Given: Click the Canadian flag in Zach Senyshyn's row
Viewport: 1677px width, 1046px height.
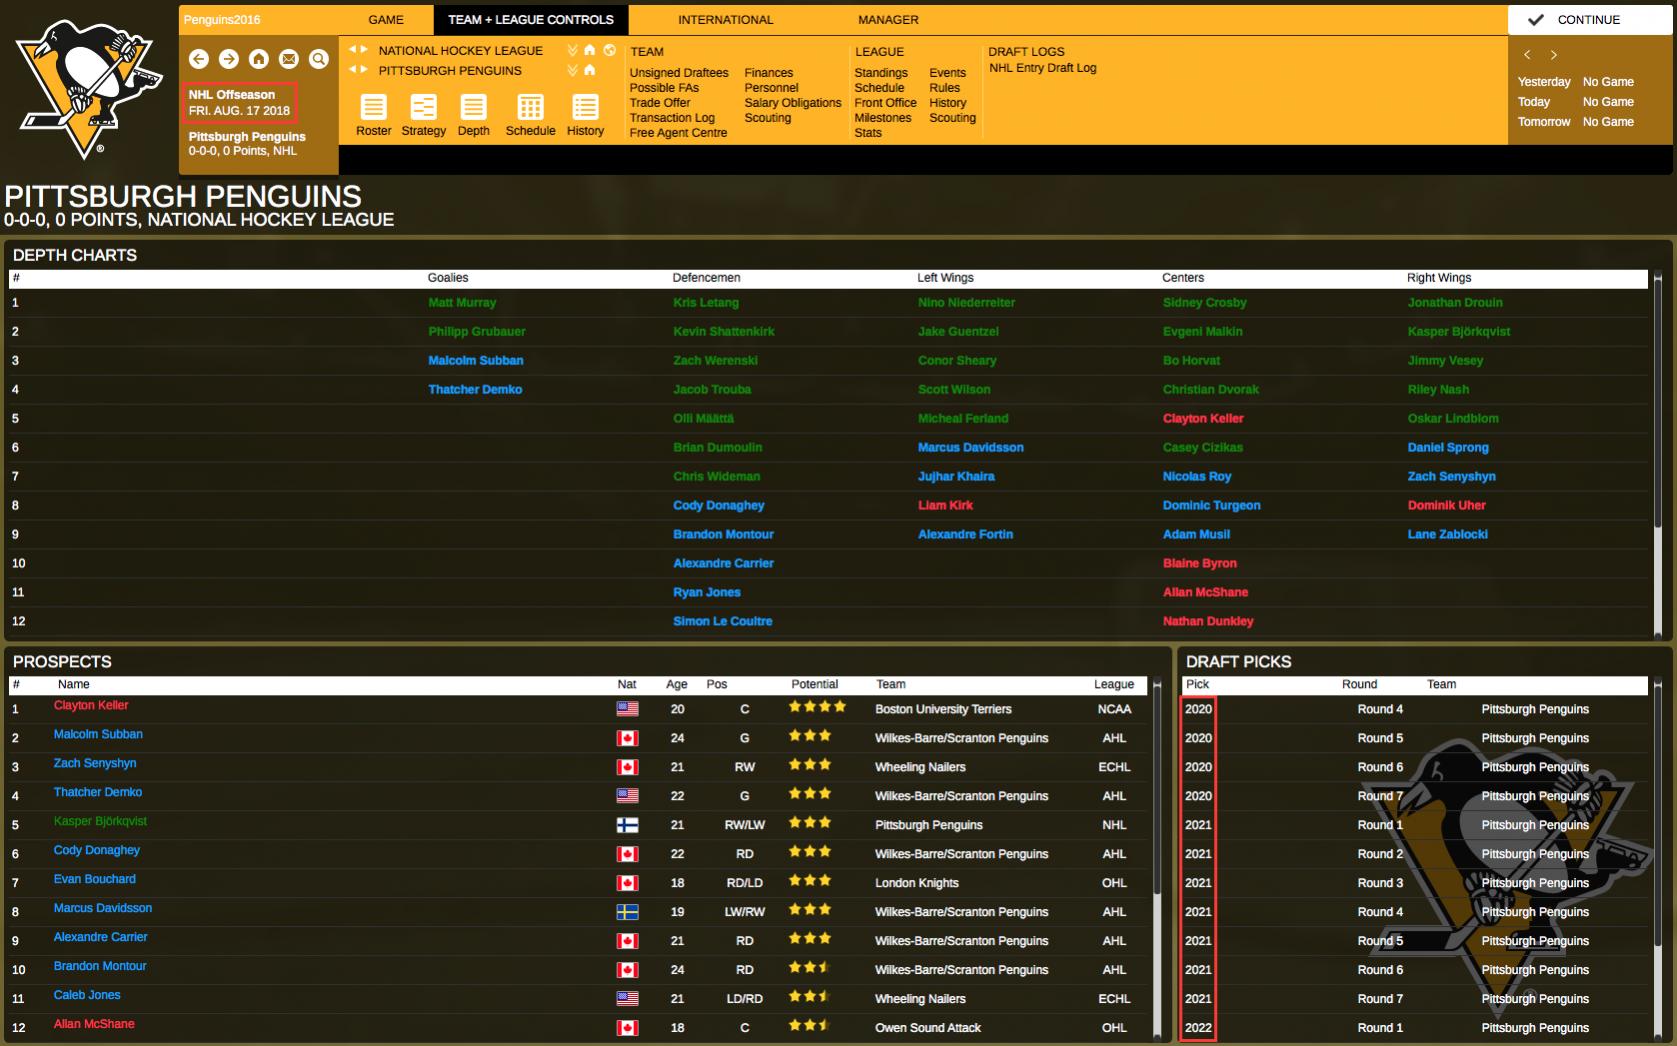Looking at the screenshot, I should coord(627,767).
